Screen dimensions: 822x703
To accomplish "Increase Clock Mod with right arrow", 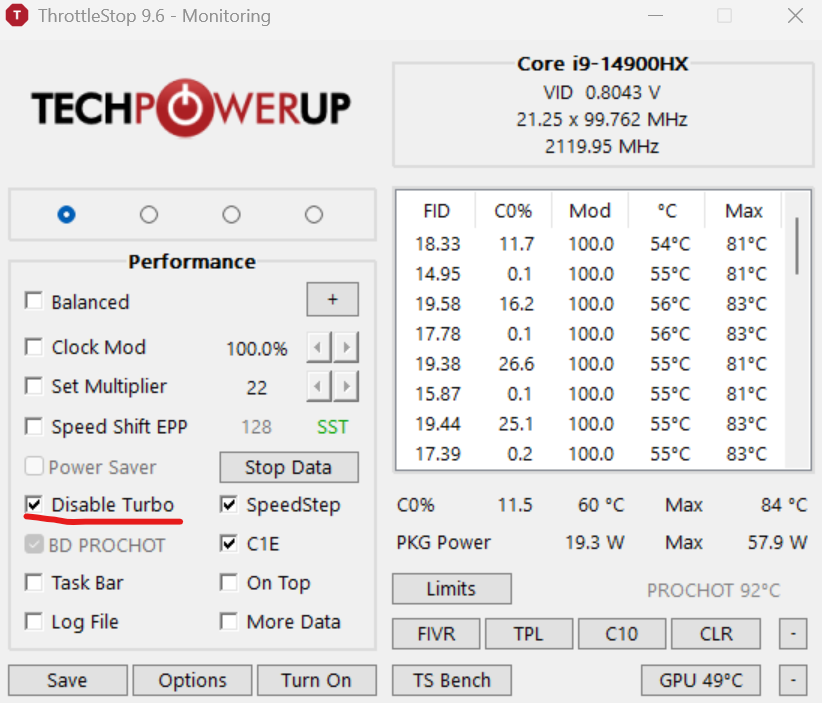I will (x=346, y=347).
